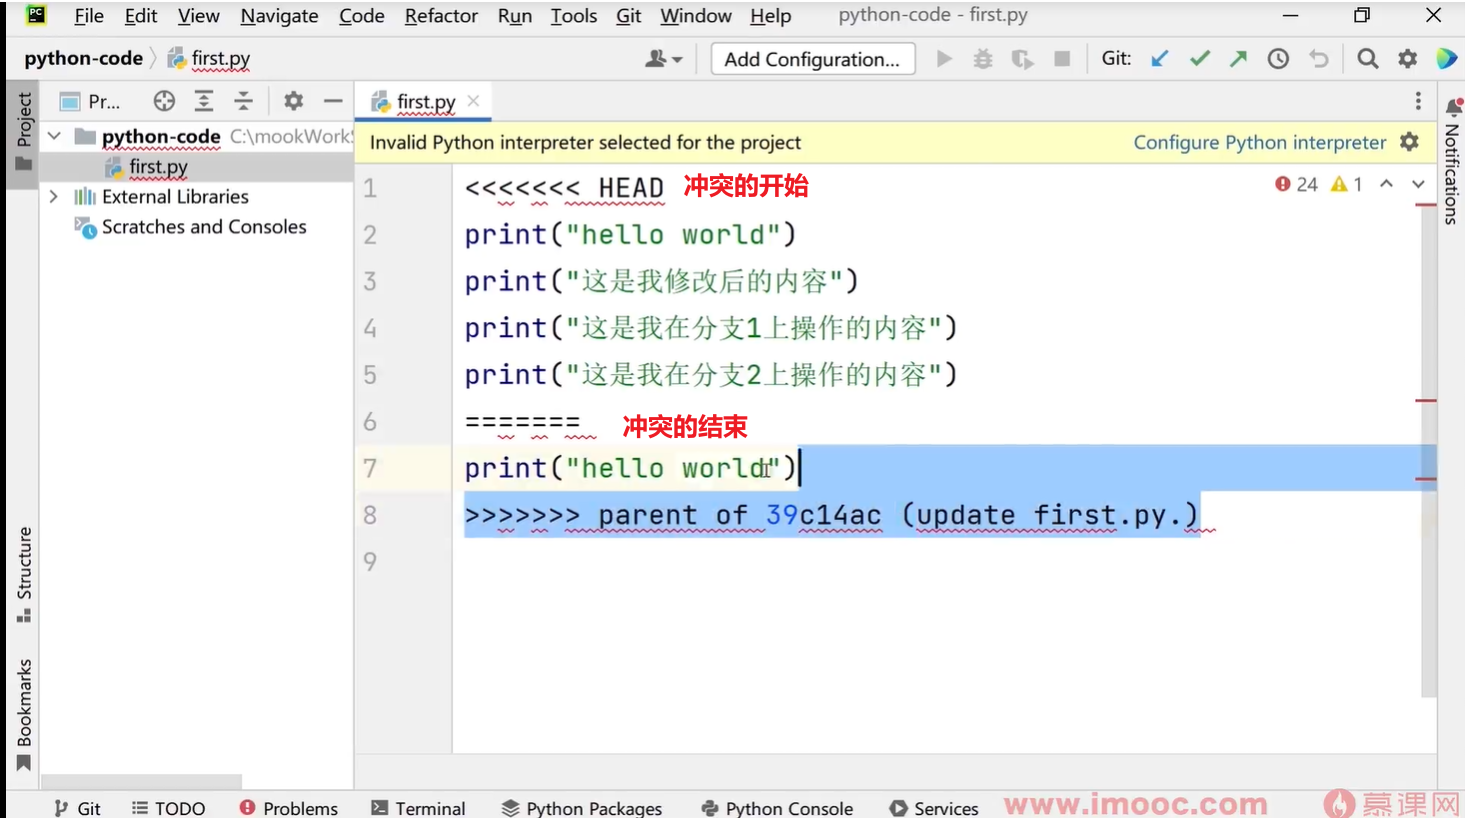Expand the External Libraries node
Image resolution: width=1465 pixels, height=818 pixels.
pyautogui.click(x=54, y=197)
